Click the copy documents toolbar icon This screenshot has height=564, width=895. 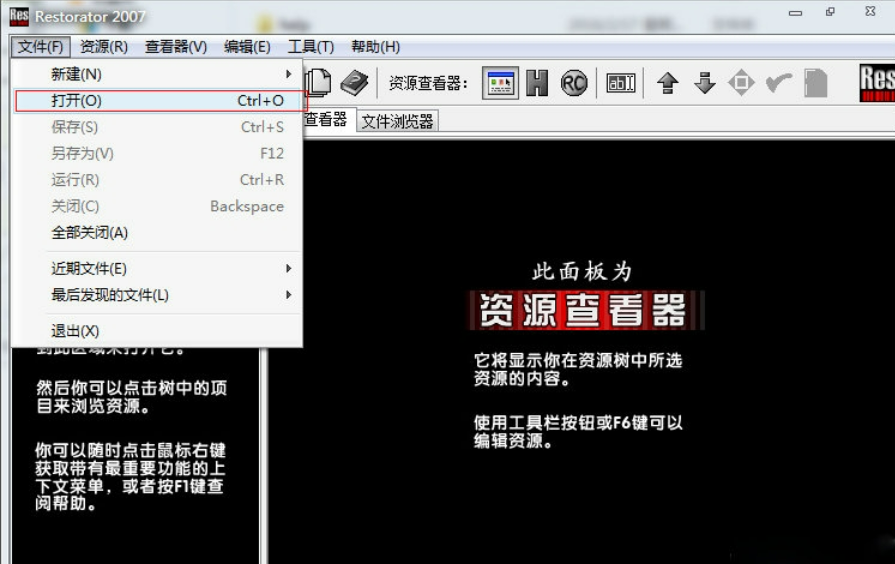tap(318, 83)
